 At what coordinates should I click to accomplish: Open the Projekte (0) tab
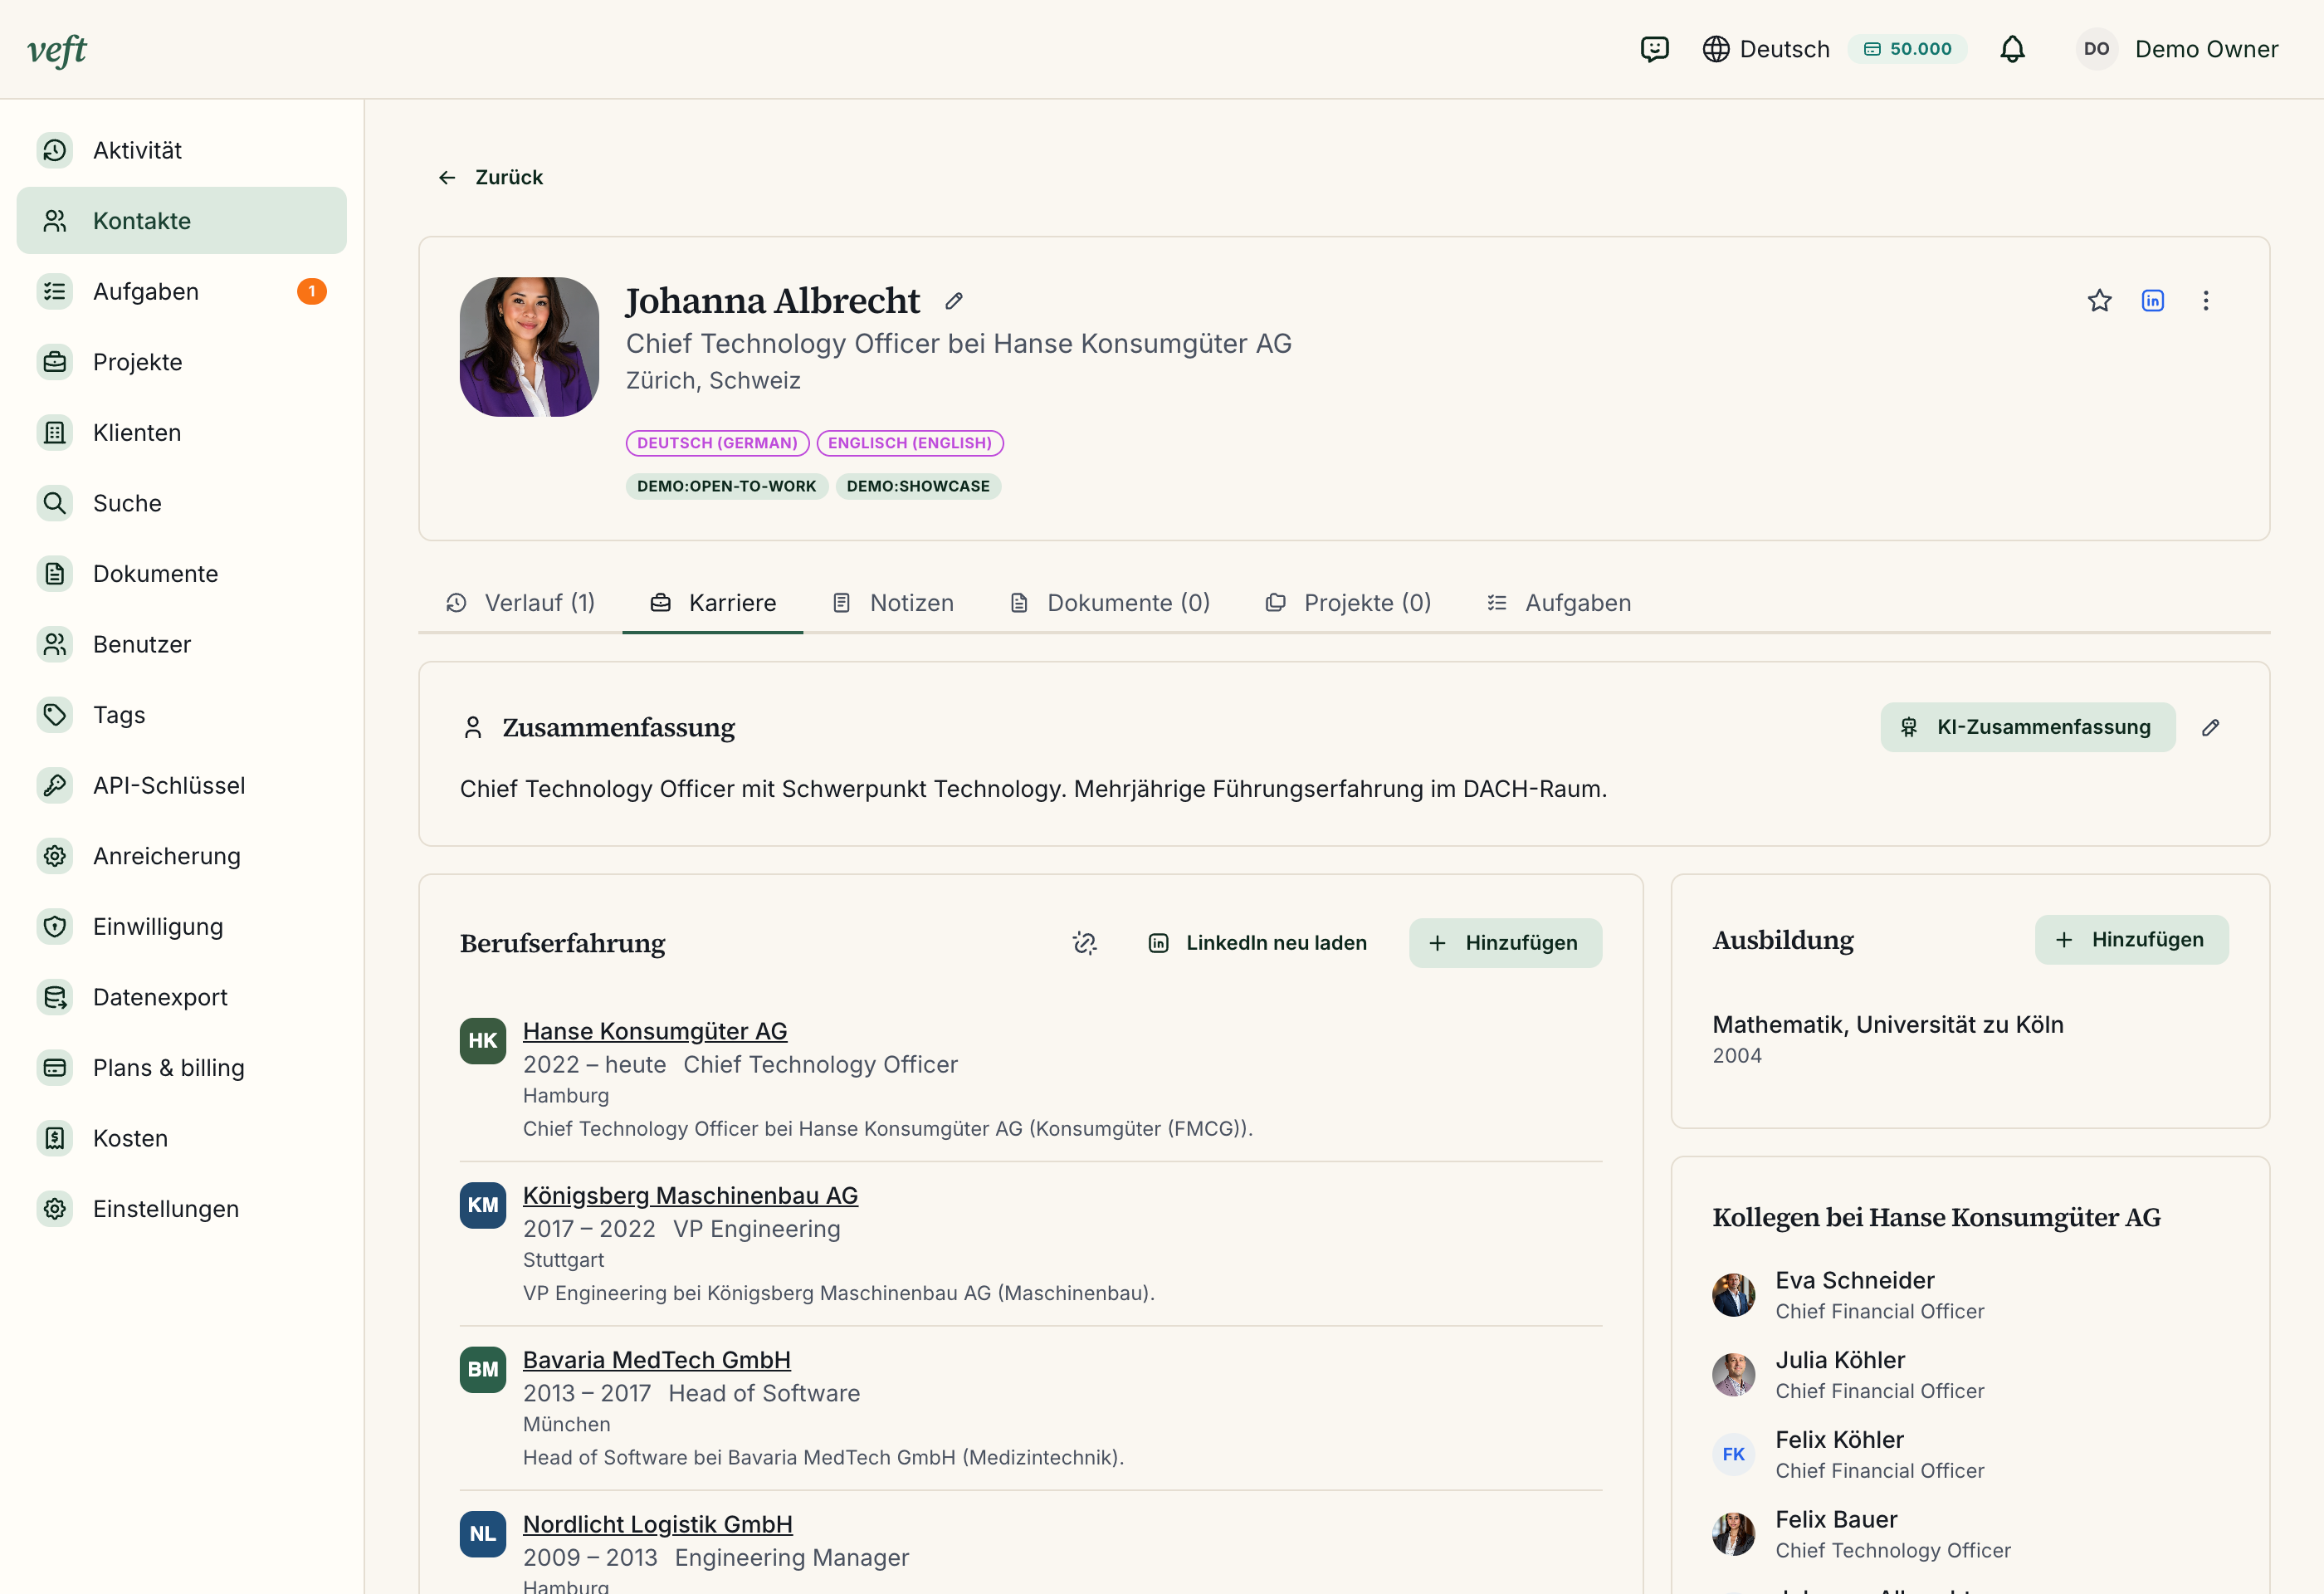coord(1348,603)
